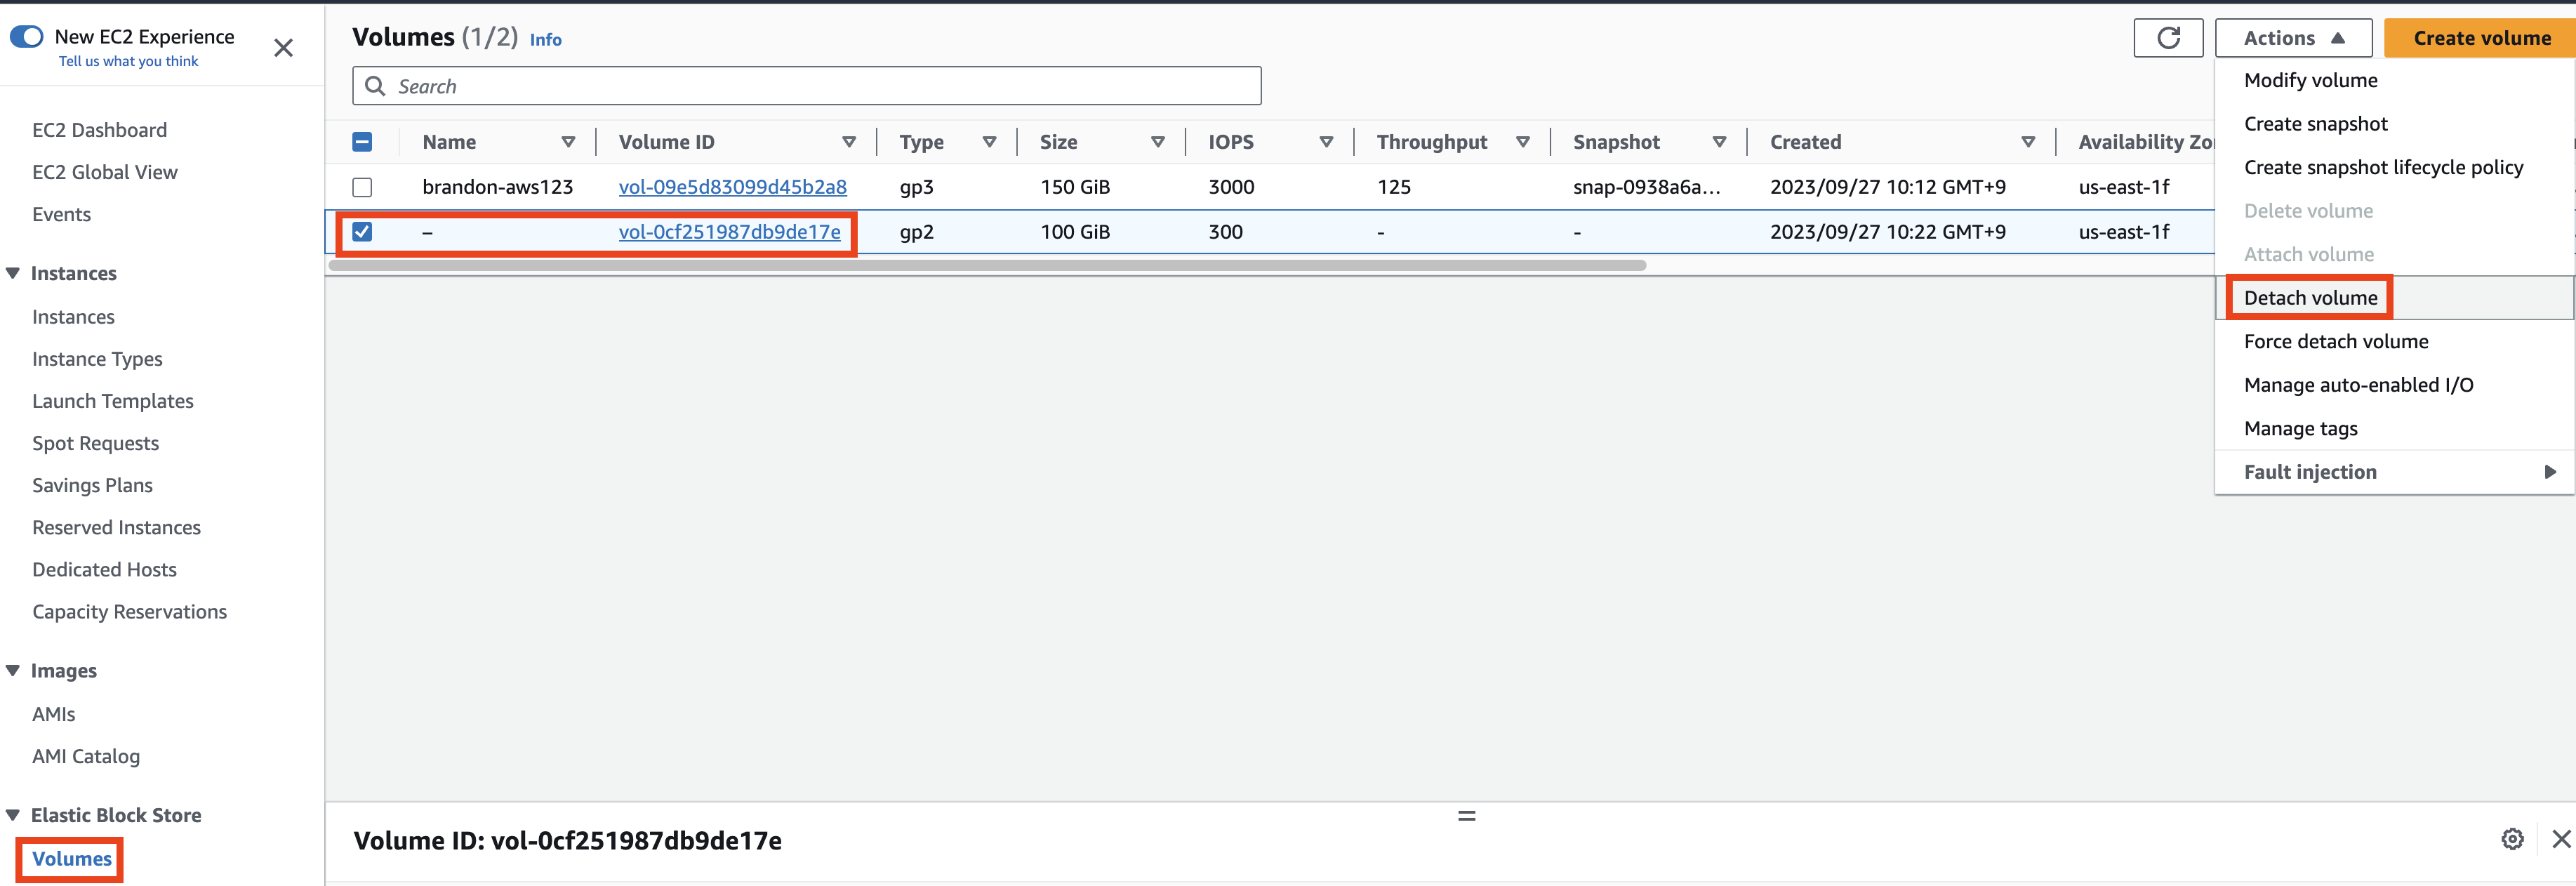2576x886 pixels.
Task: Sort by Created column arrow
Action: [x=2028, y=142]
